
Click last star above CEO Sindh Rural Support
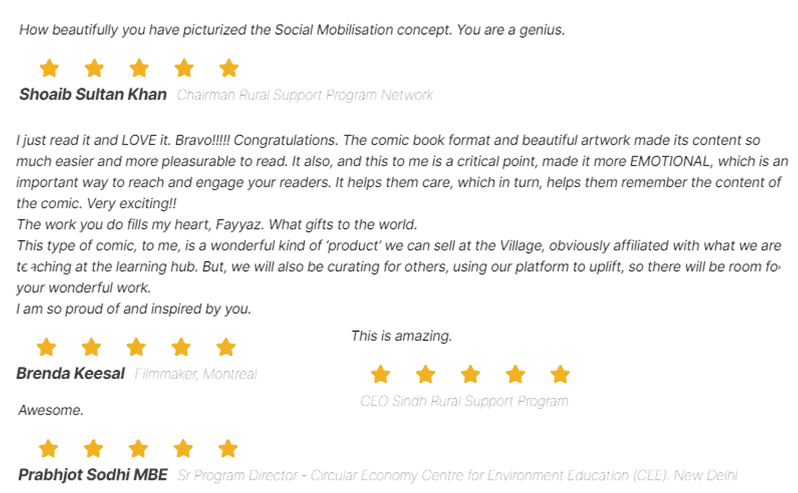560,374
